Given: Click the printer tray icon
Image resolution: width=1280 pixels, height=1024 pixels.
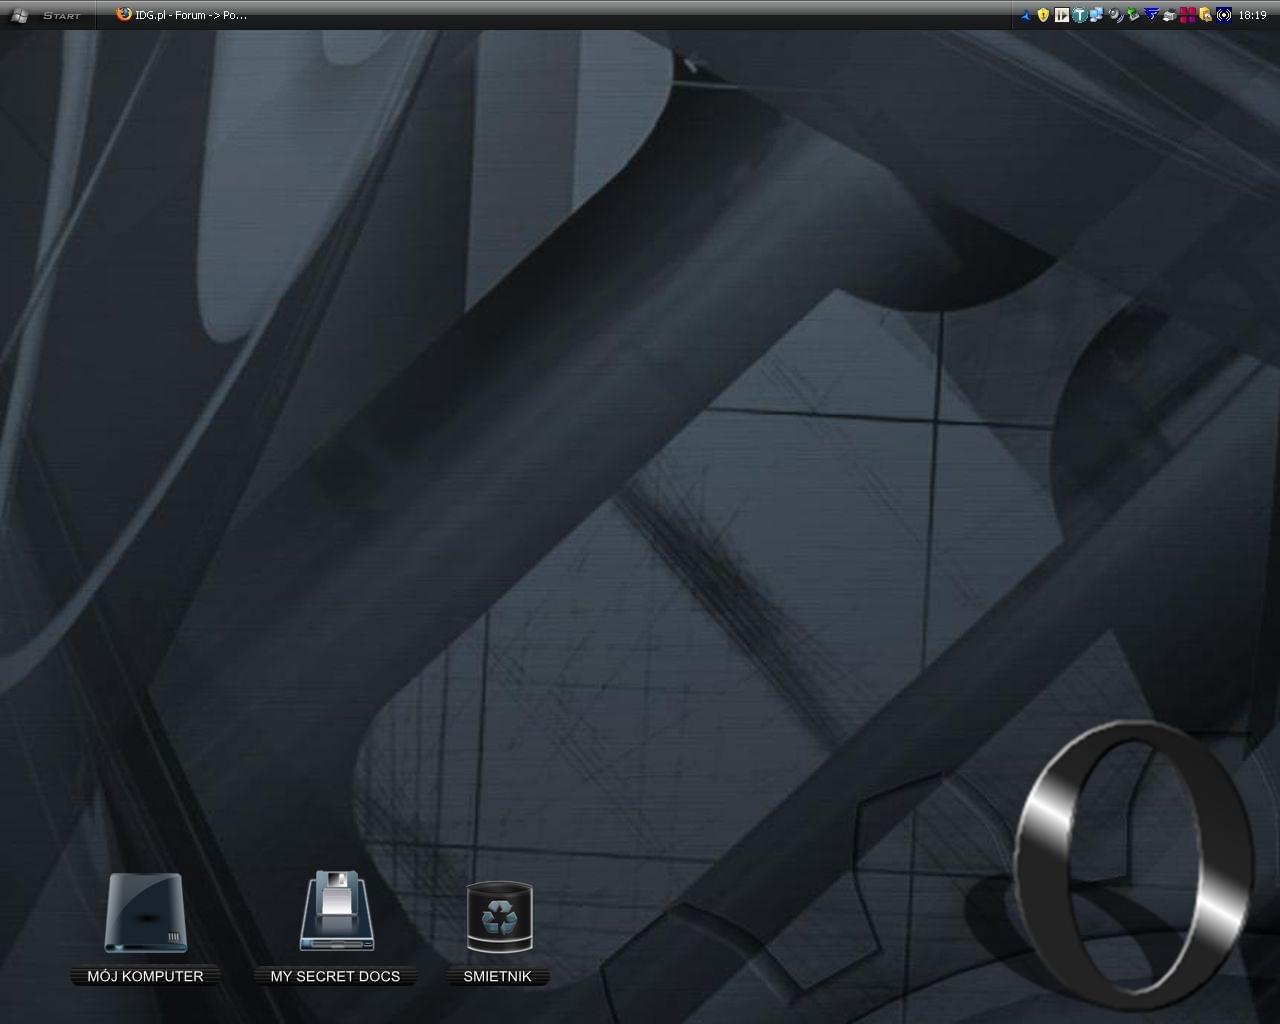Looking at the screenshot, I should tap(1169, 15).
